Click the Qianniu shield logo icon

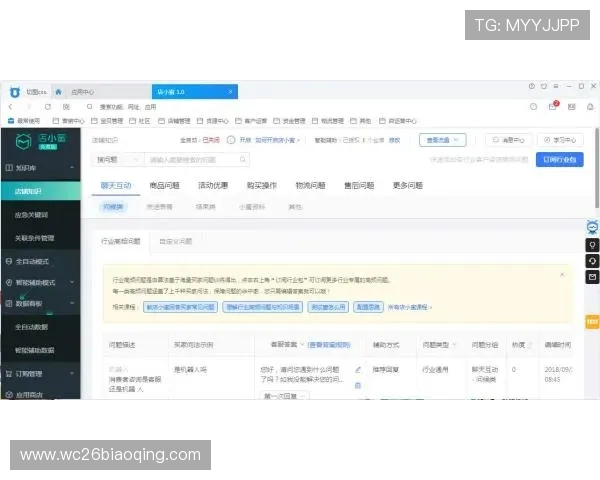pyautogui.click(x=15, y=92)
